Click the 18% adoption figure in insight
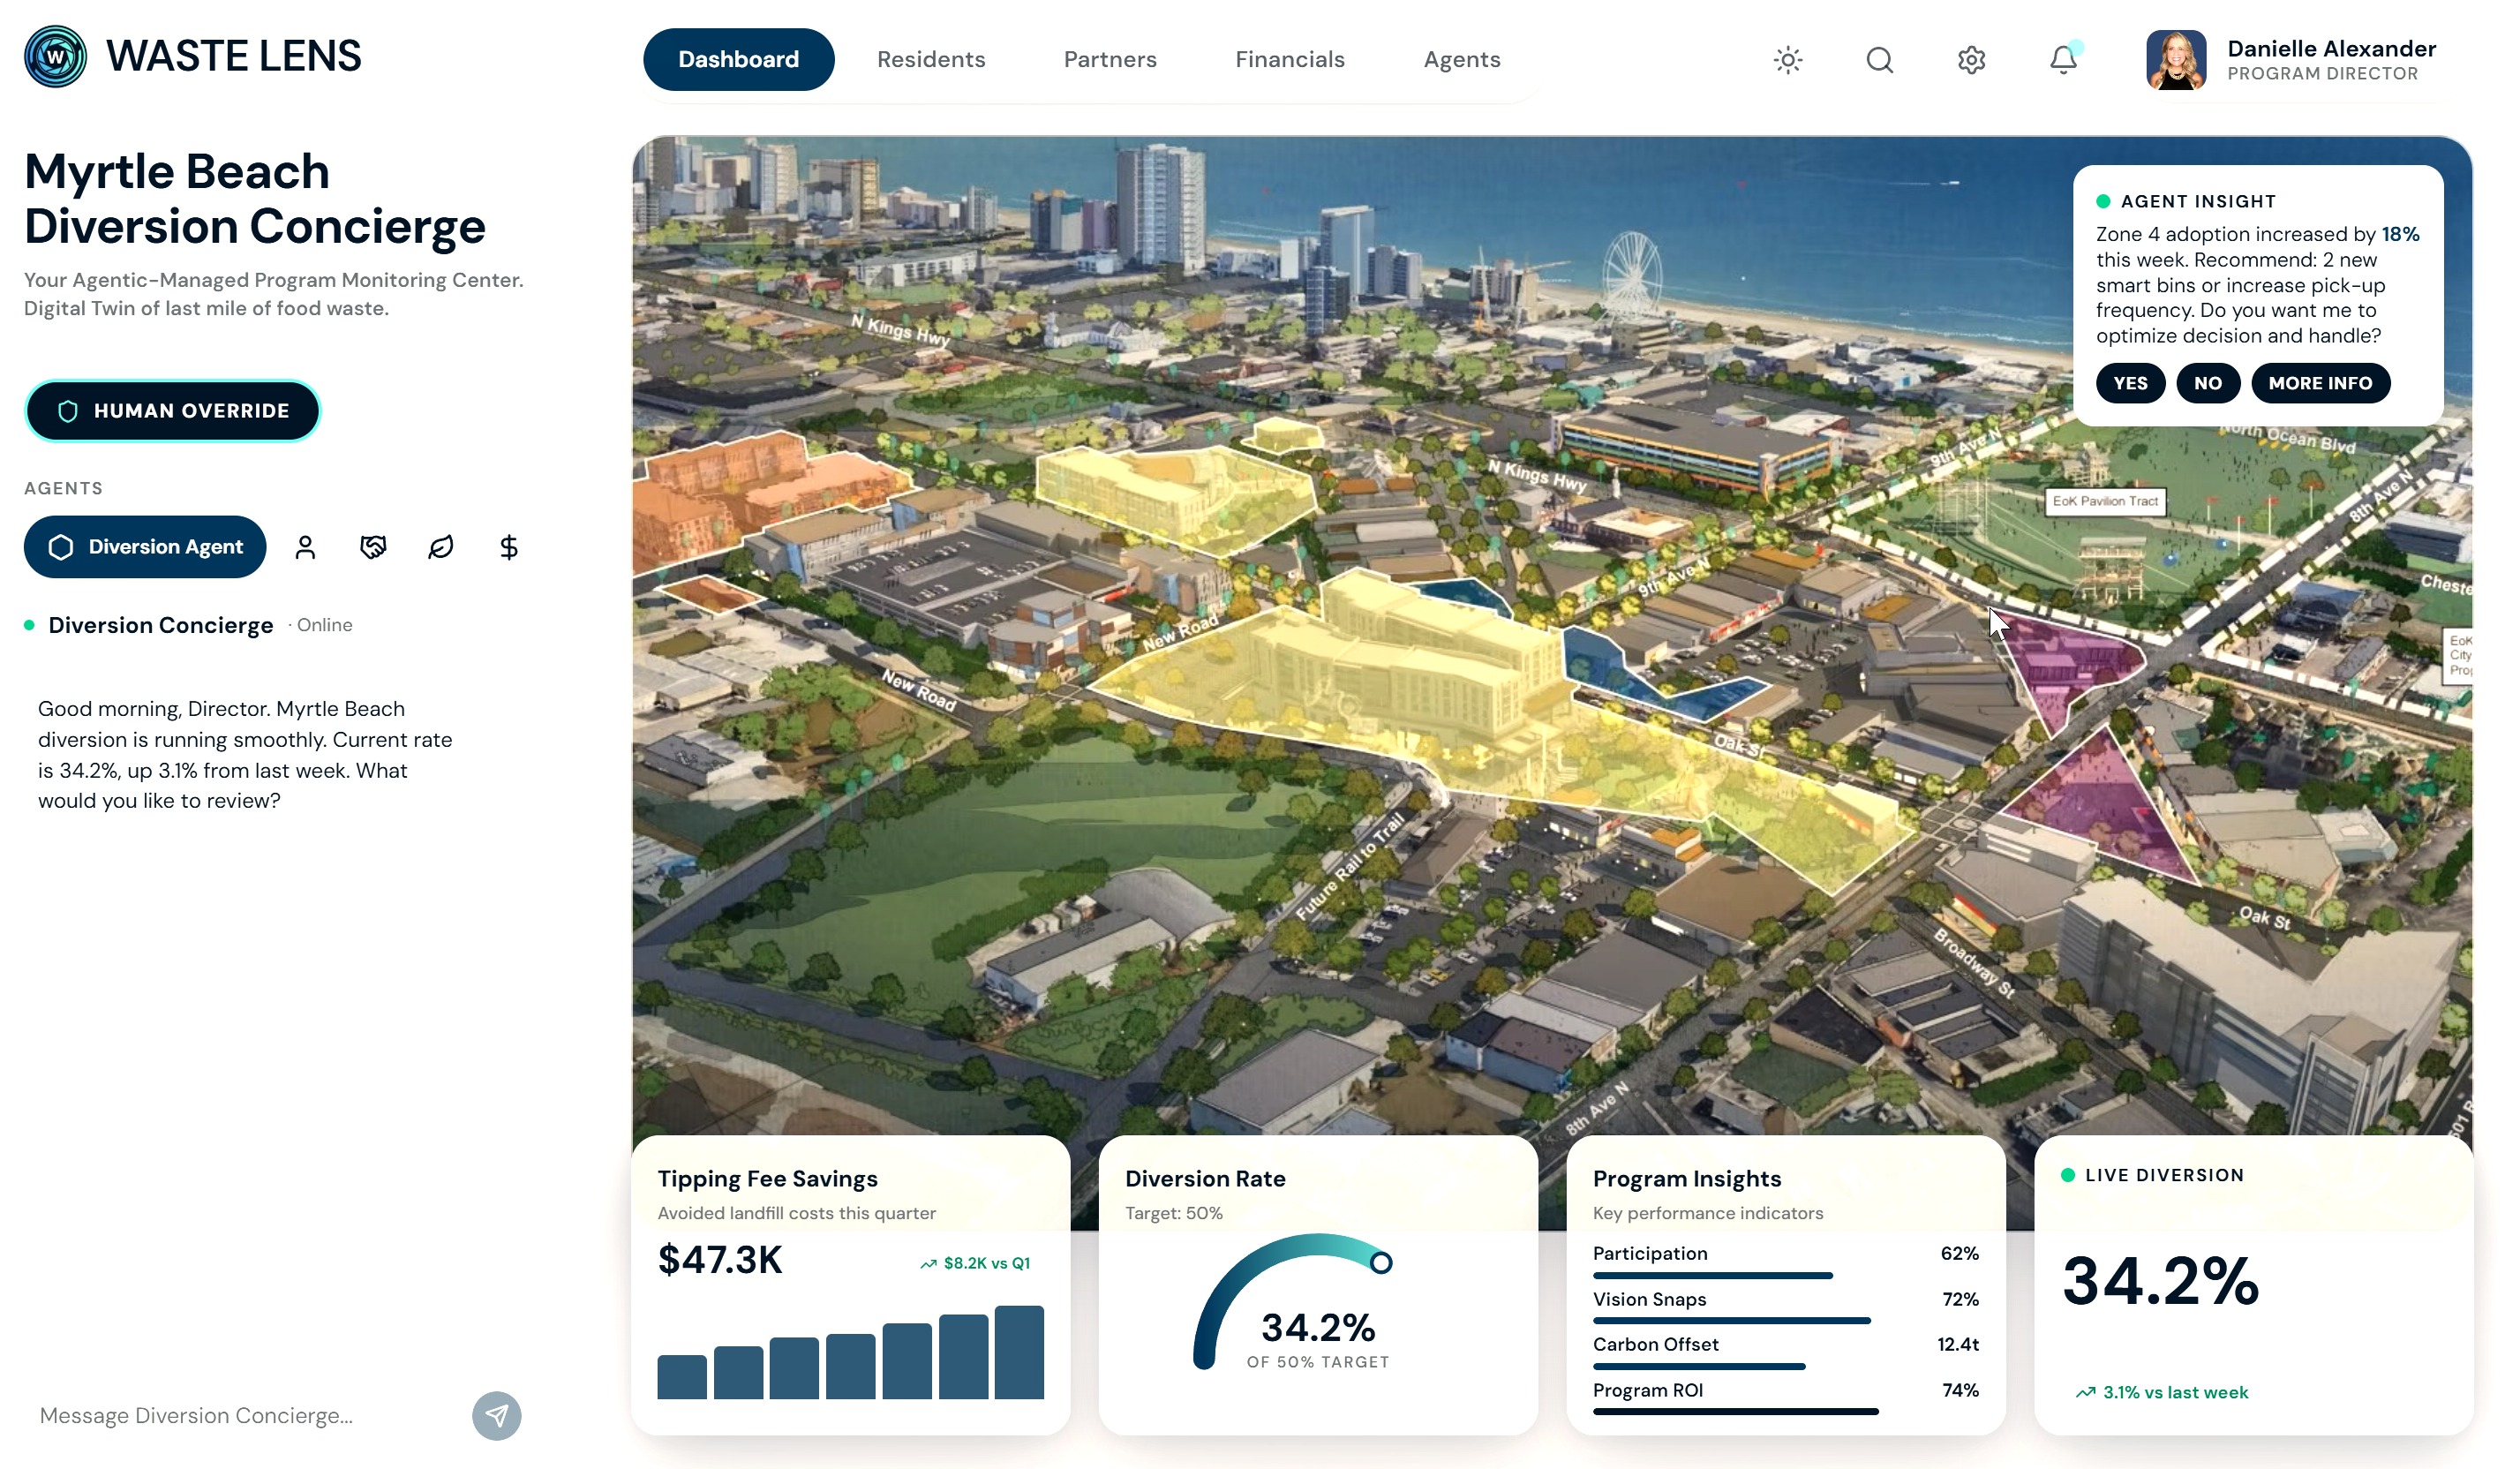This screenshot has height=1469, width=2520. pos(2399,234)
